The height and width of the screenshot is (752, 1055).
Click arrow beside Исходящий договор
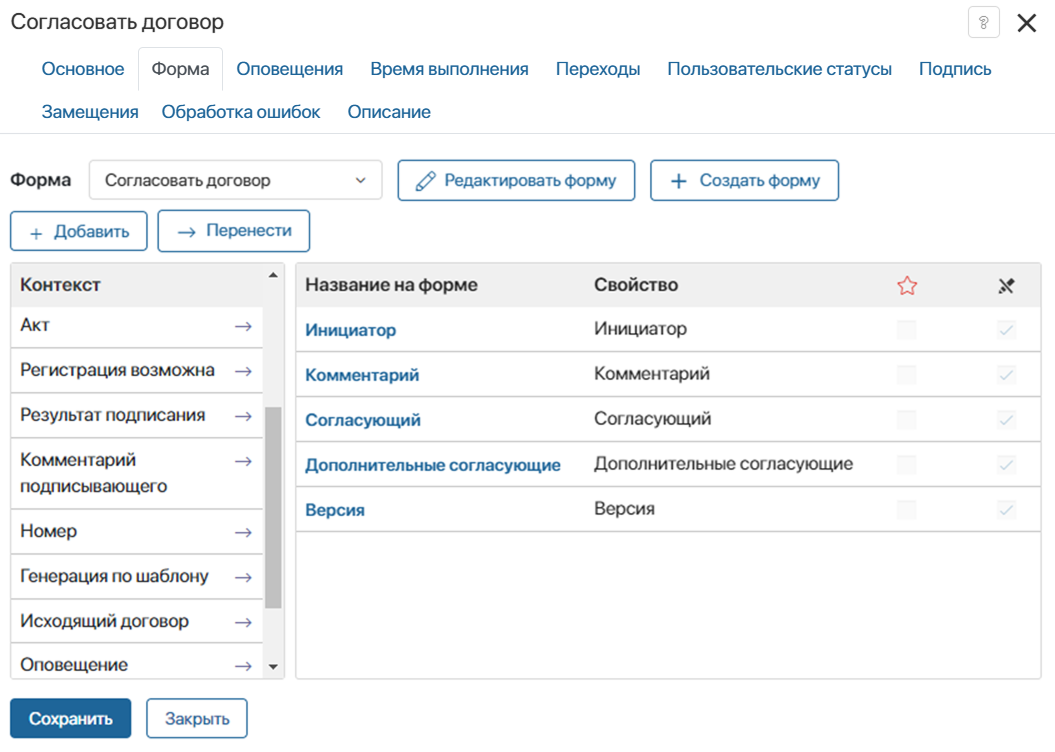click(x=243, y=622)
